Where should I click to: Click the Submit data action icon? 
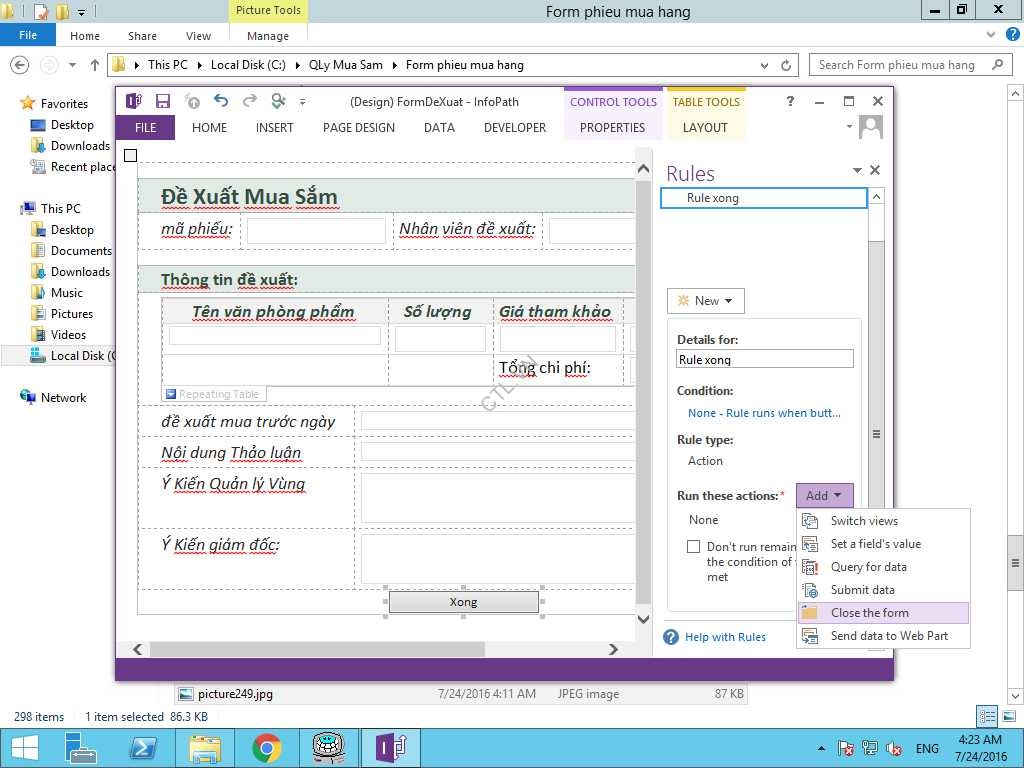click(x=811, y=590)
